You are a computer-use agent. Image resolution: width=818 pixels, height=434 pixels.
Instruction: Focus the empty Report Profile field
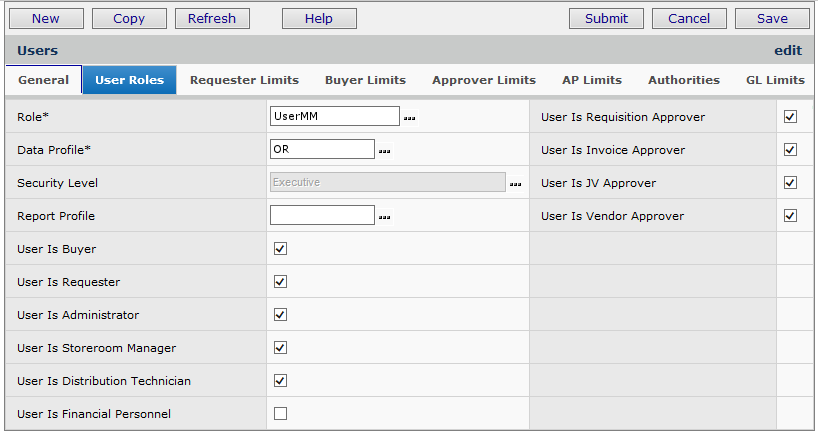pyautogui.click(x=321, y=215)
